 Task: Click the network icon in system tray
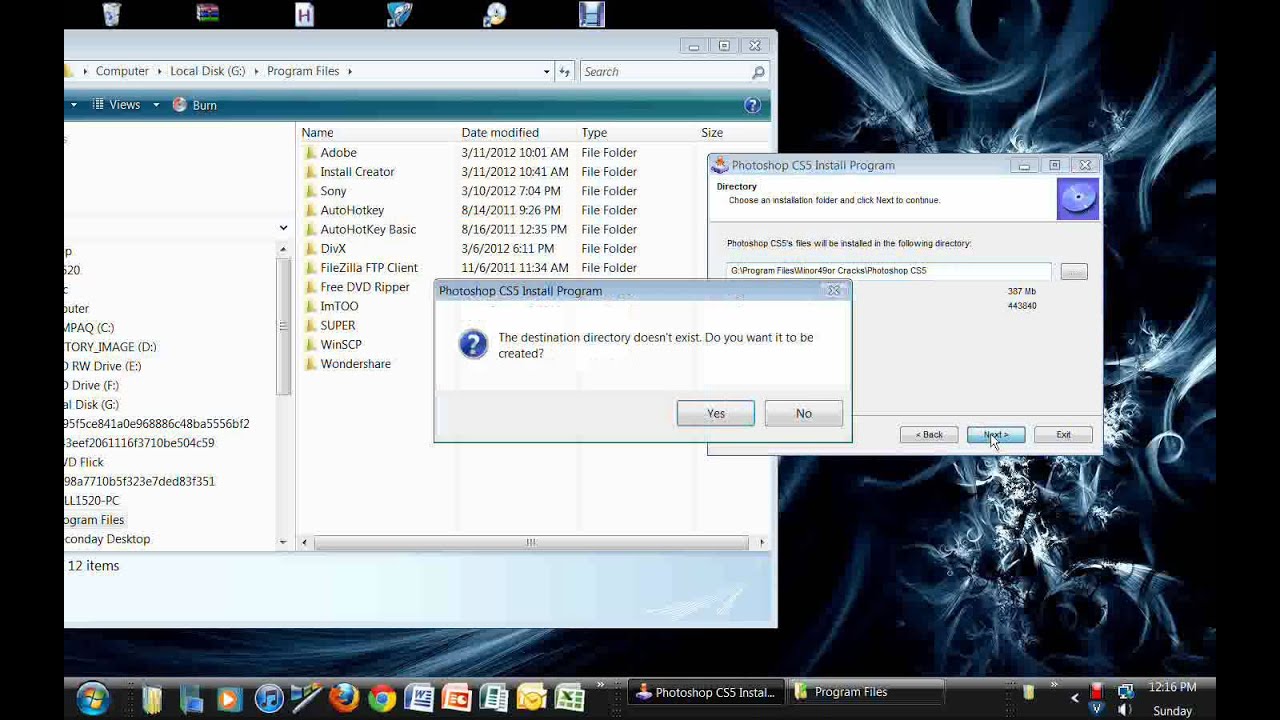coord(1125,691)
